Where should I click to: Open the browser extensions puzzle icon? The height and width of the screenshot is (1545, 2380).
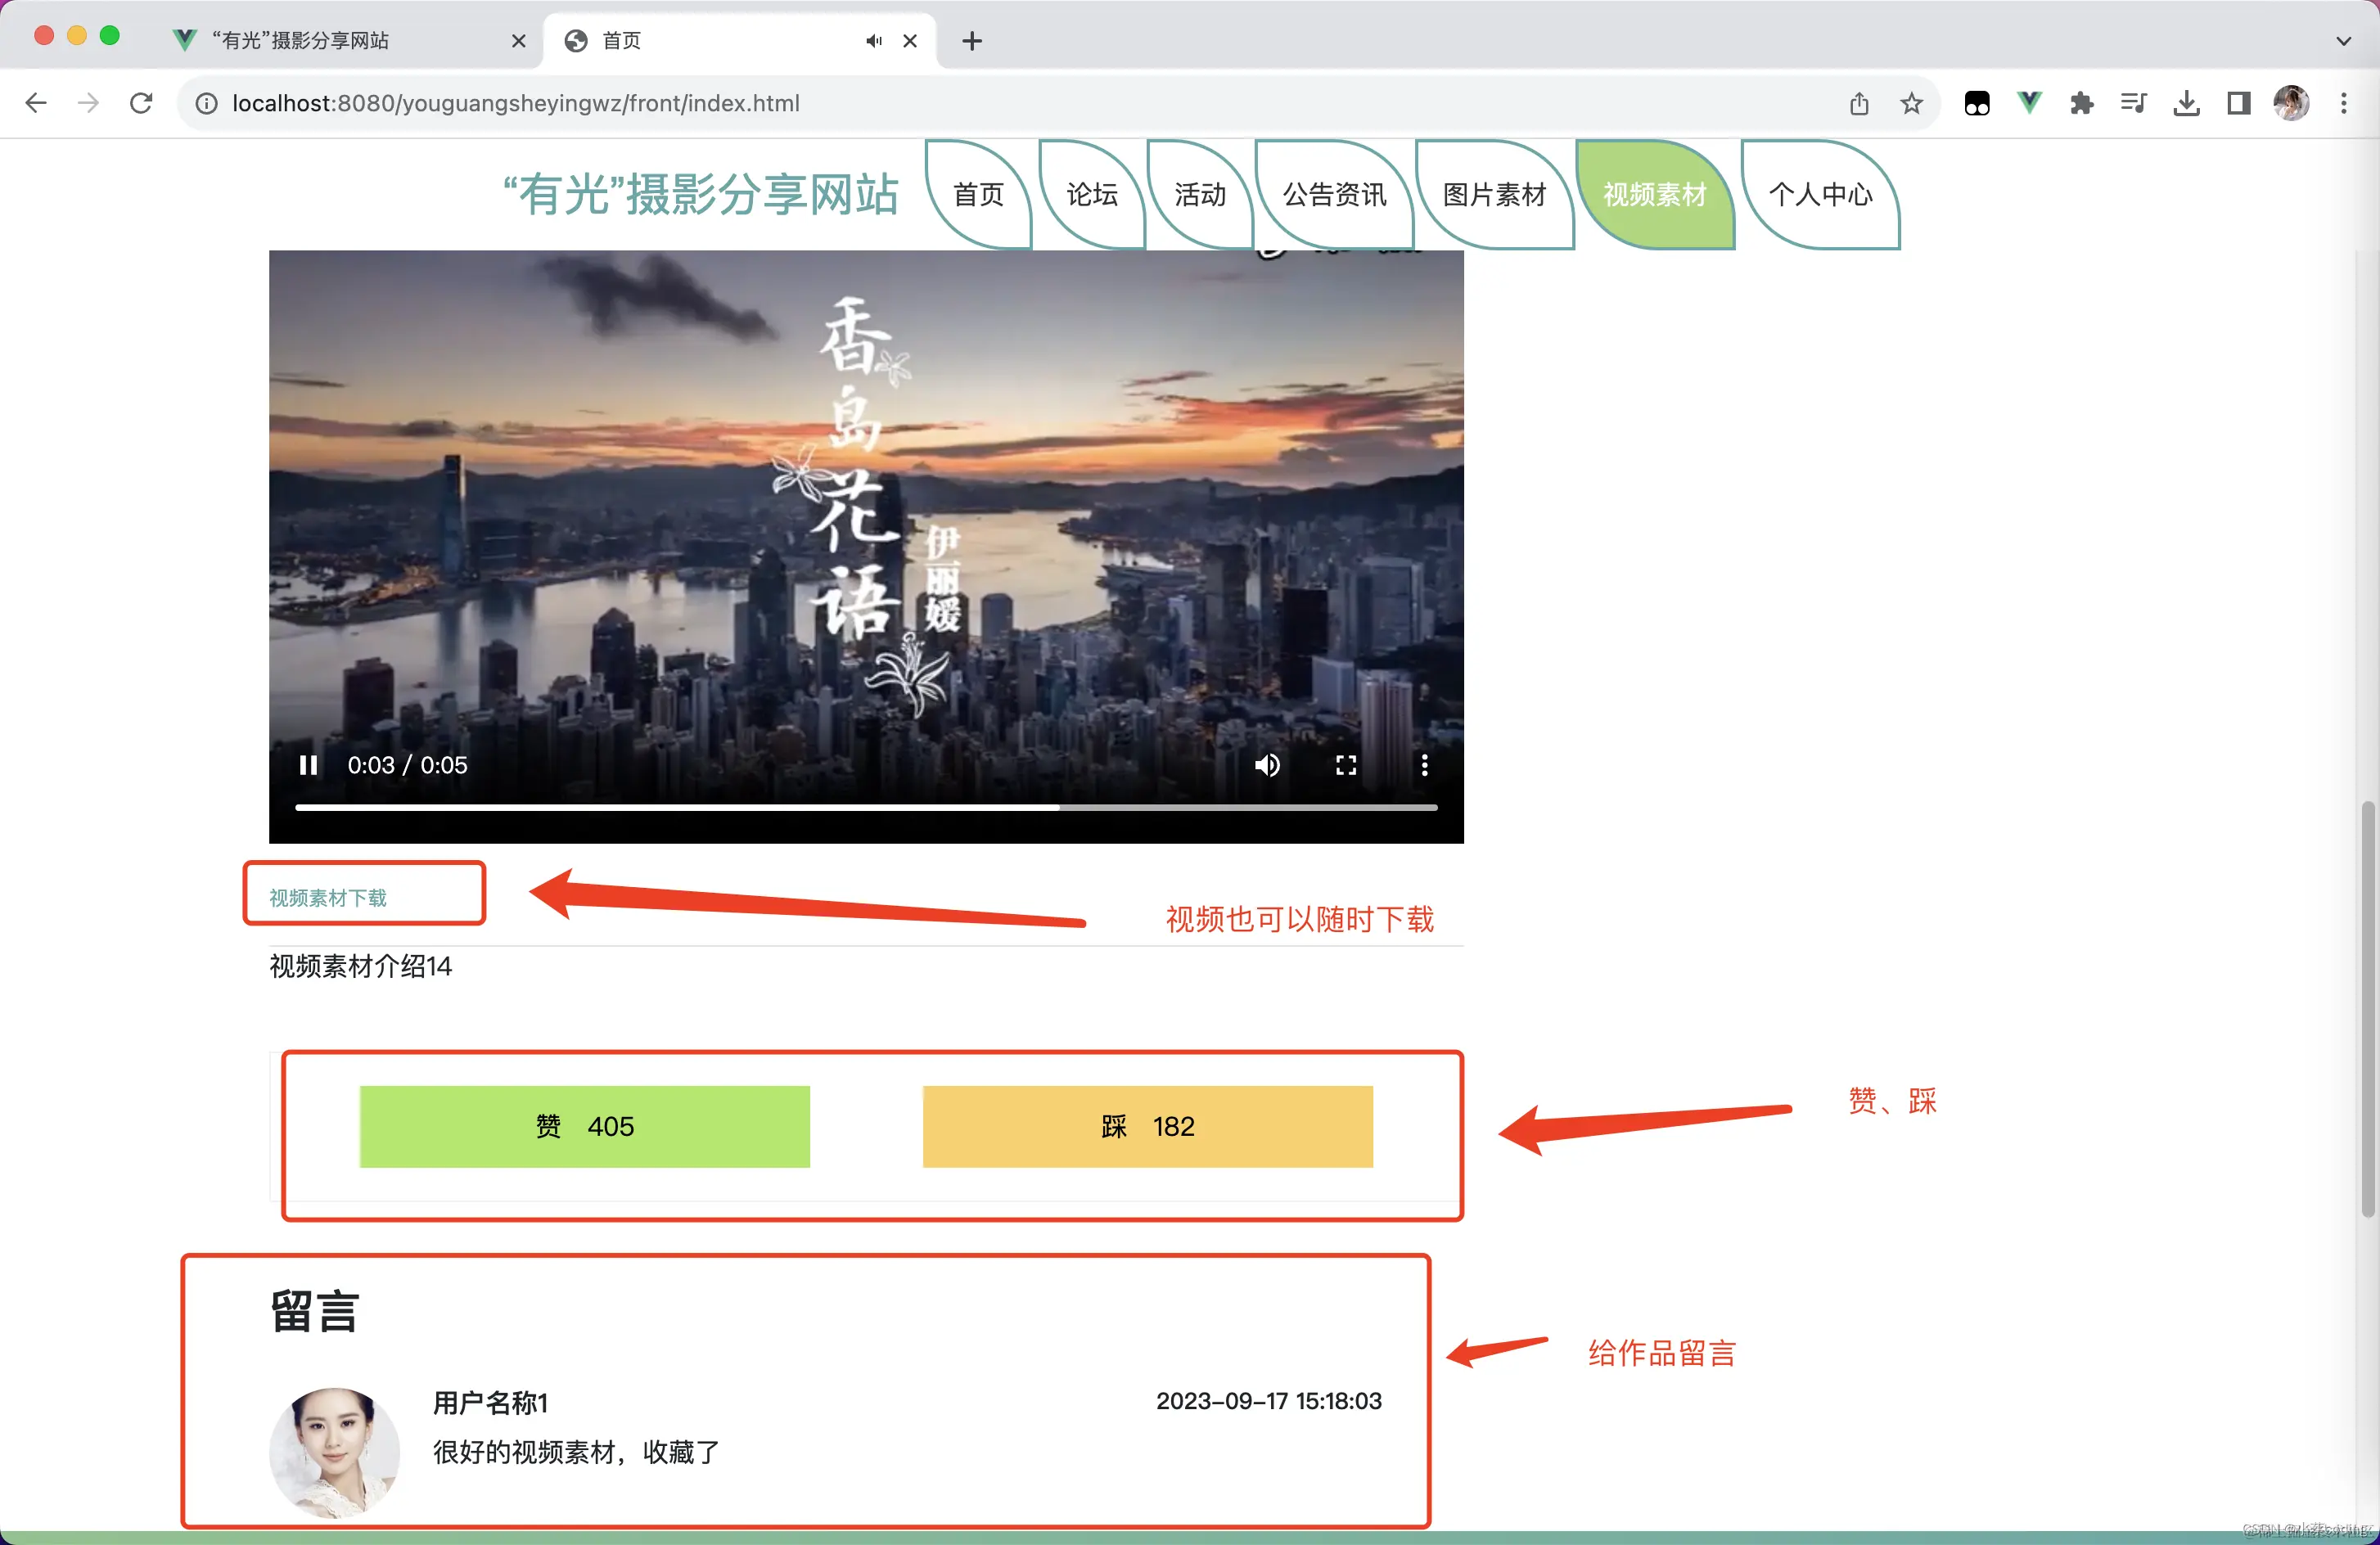click(2082, 103)
